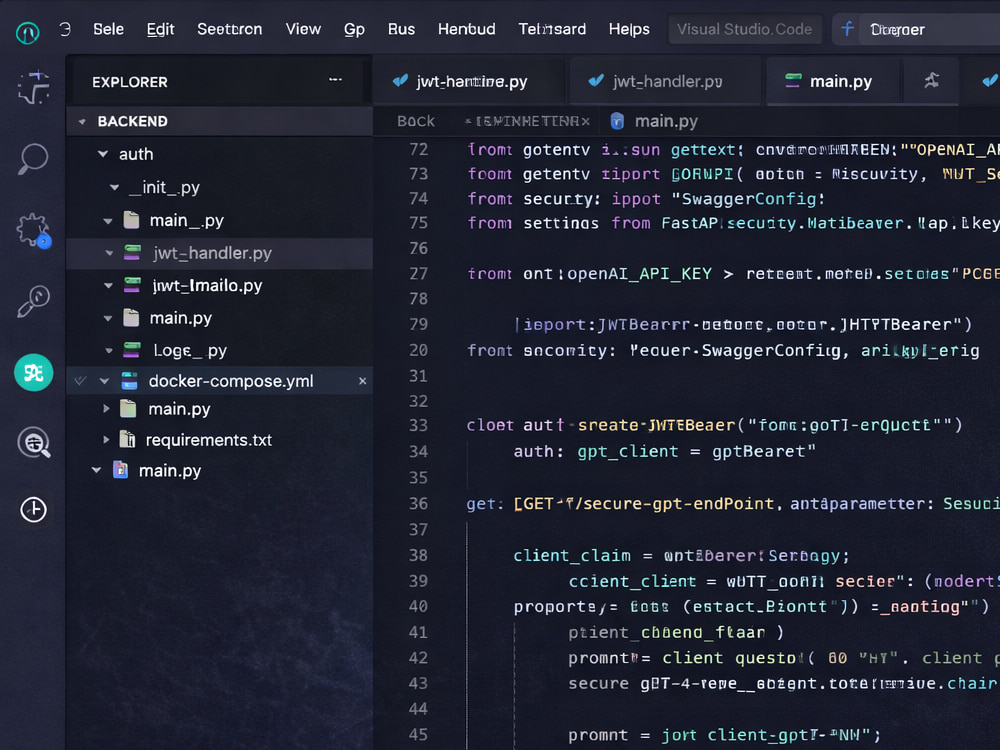Click the Back breadcrumb
The image size is (1000, 750).
tap(416, 121)
